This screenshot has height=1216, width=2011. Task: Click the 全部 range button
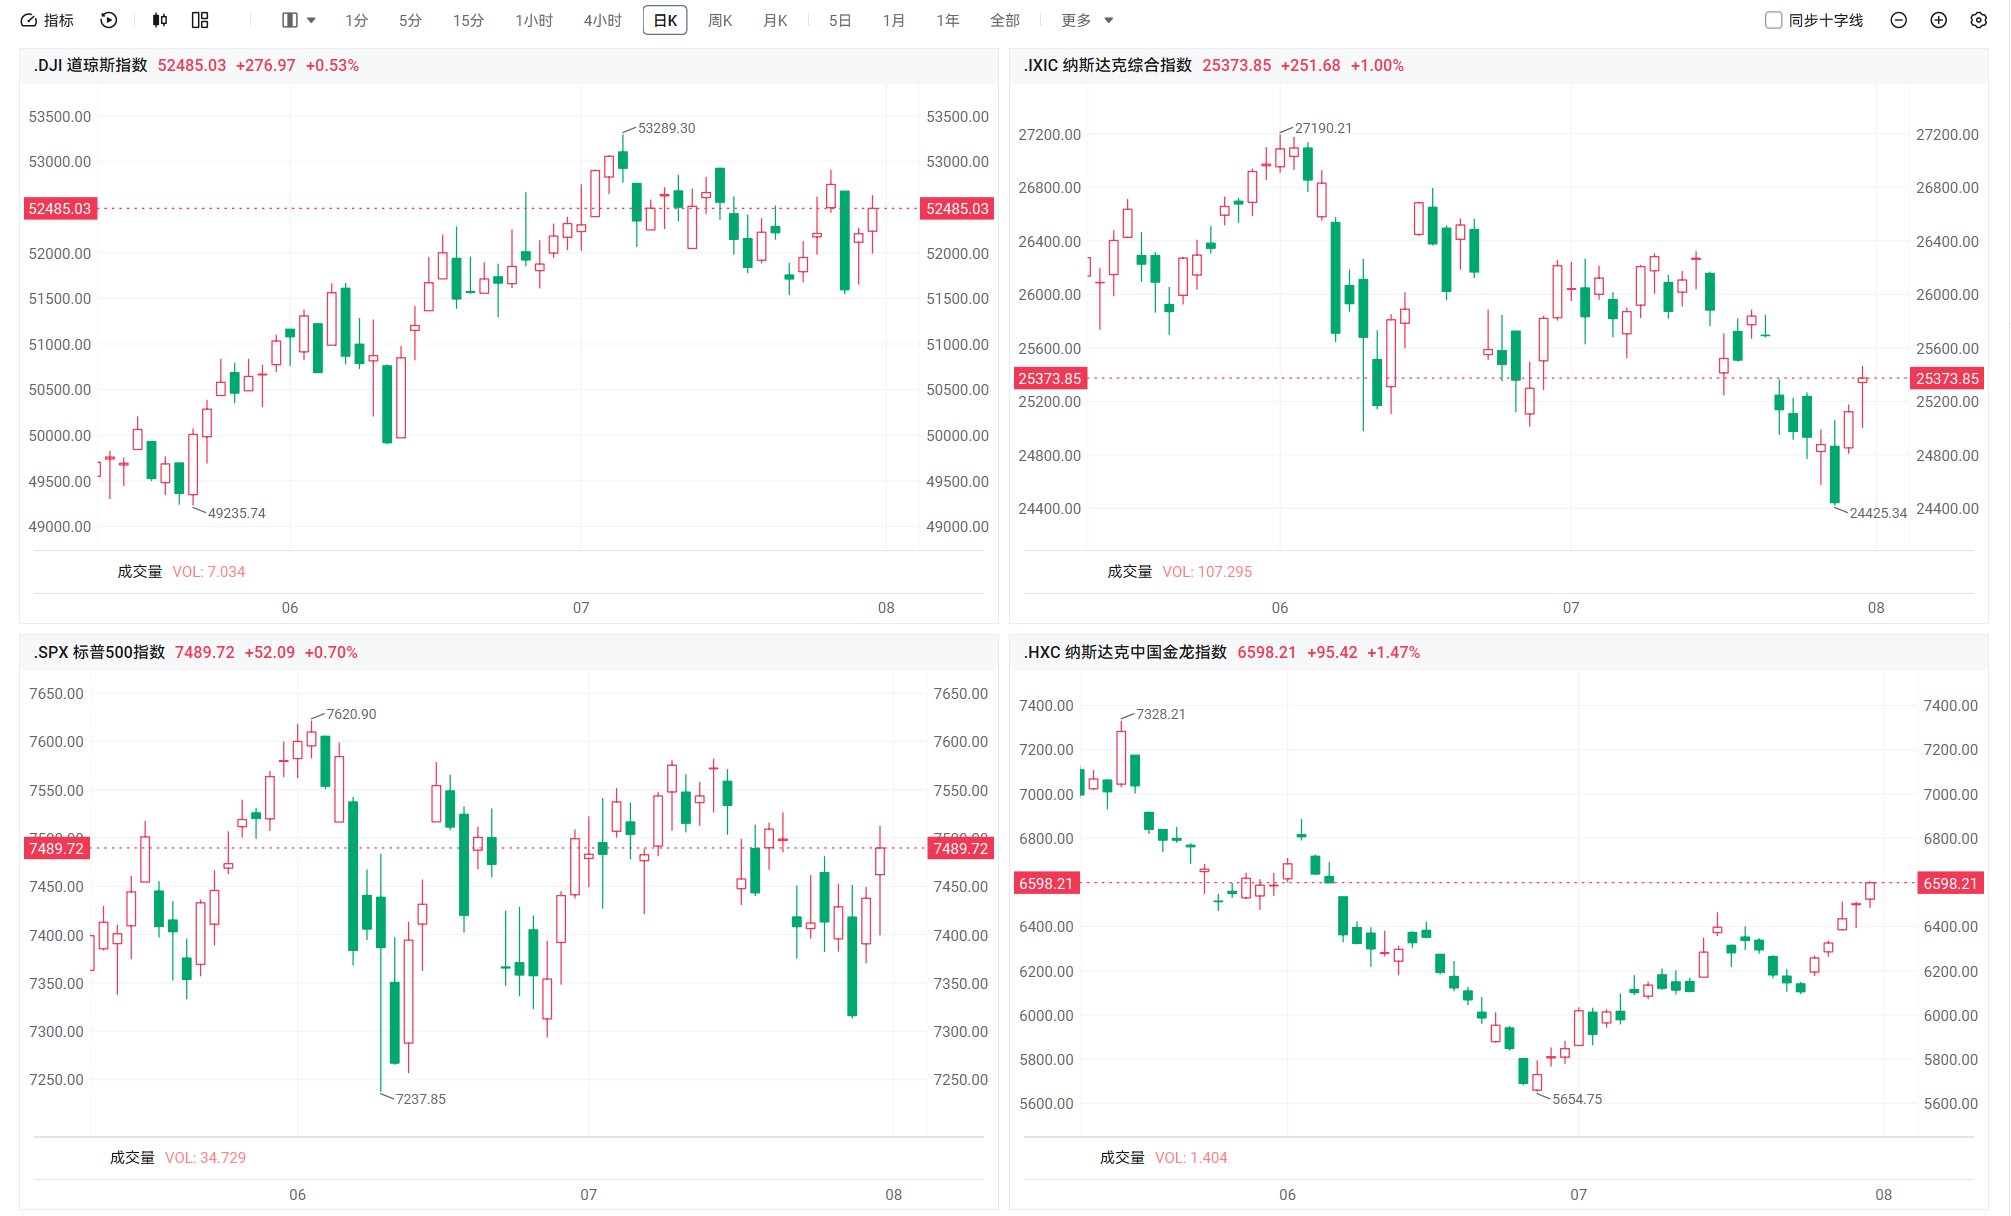point(1004,20)
